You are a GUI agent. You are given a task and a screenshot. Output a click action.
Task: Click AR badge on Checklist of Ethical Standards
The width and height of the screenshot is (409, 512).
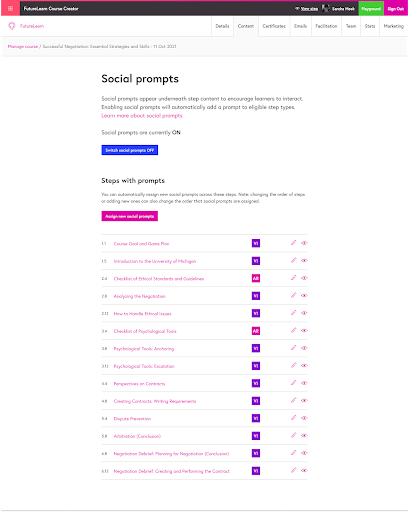tap(256, 278)
